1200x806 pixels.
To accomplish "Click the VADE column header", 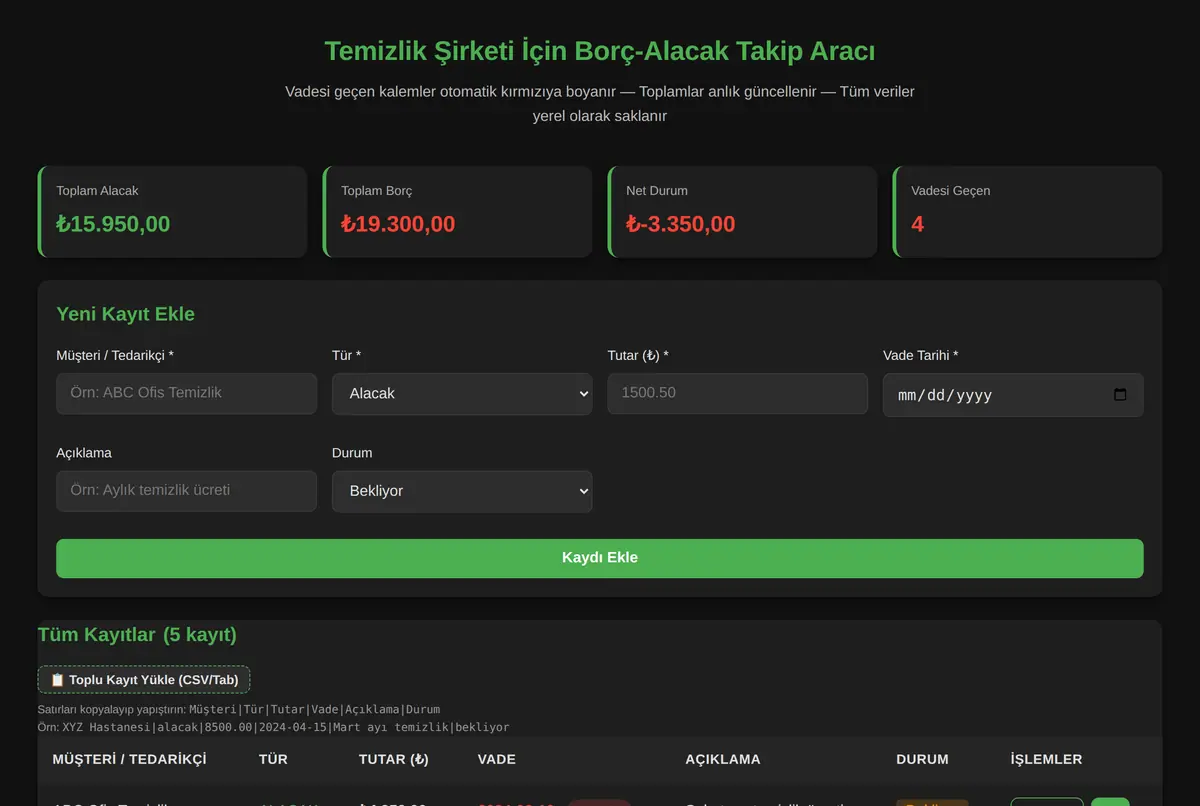I will [497, 759].
